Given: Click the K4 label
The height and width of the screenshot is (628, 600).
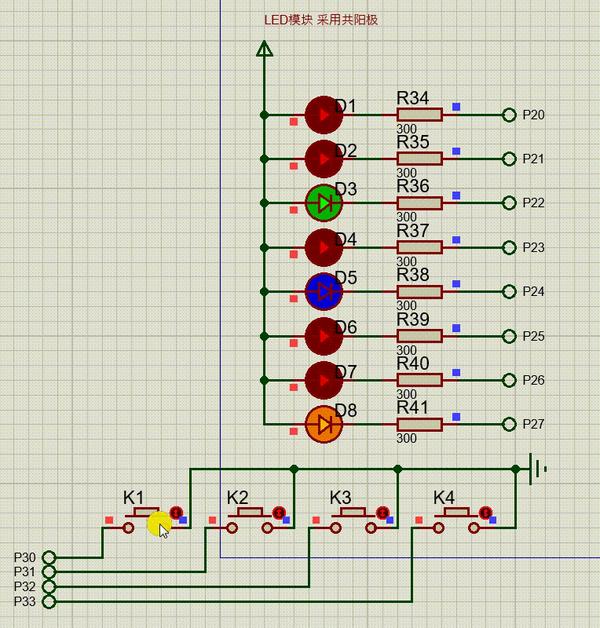Looking at the screenshot, I should pos(444,498).
